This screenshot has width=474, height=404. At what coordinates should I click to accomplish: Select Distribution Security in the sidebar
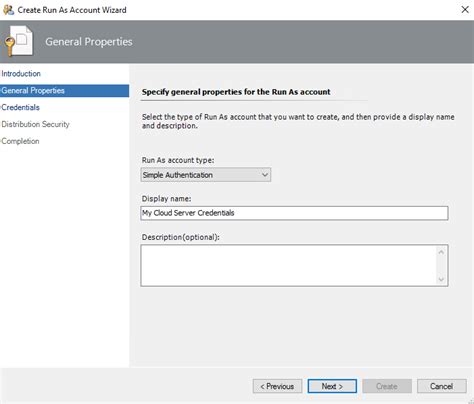click(x=35, y=124)
